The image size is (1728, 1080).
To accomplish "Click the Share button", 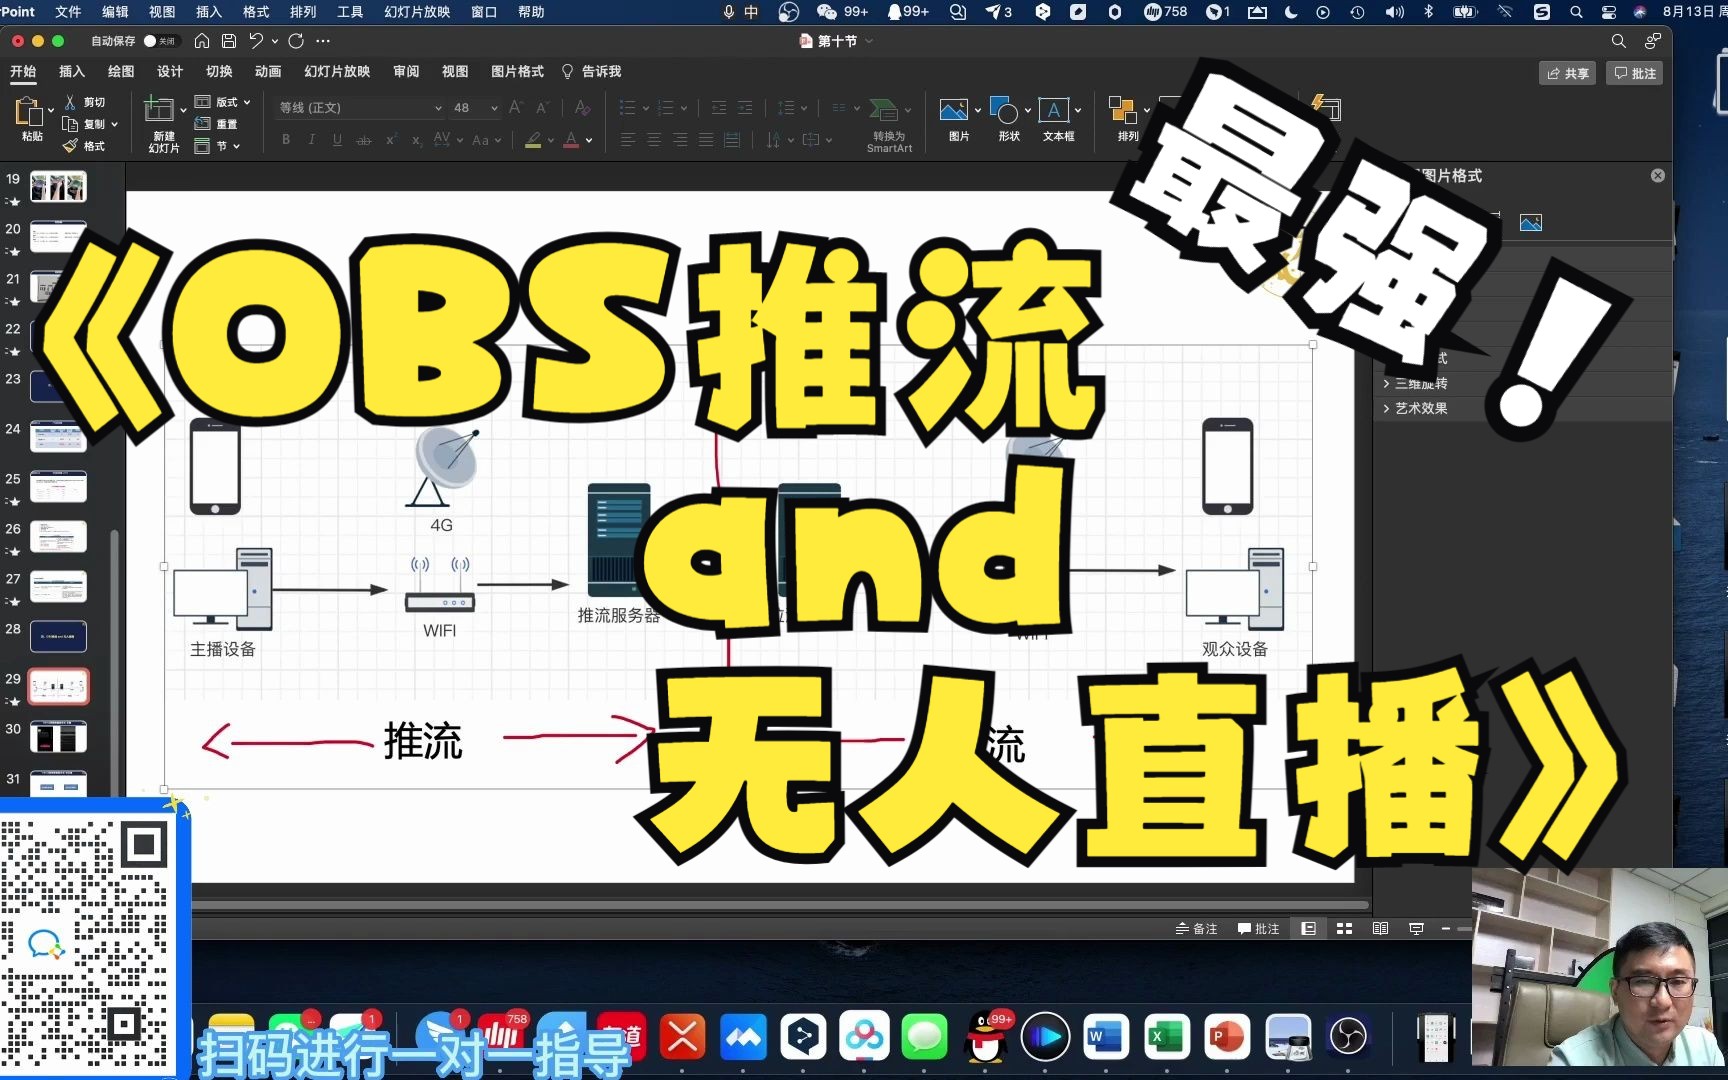I will [1567, 73].
